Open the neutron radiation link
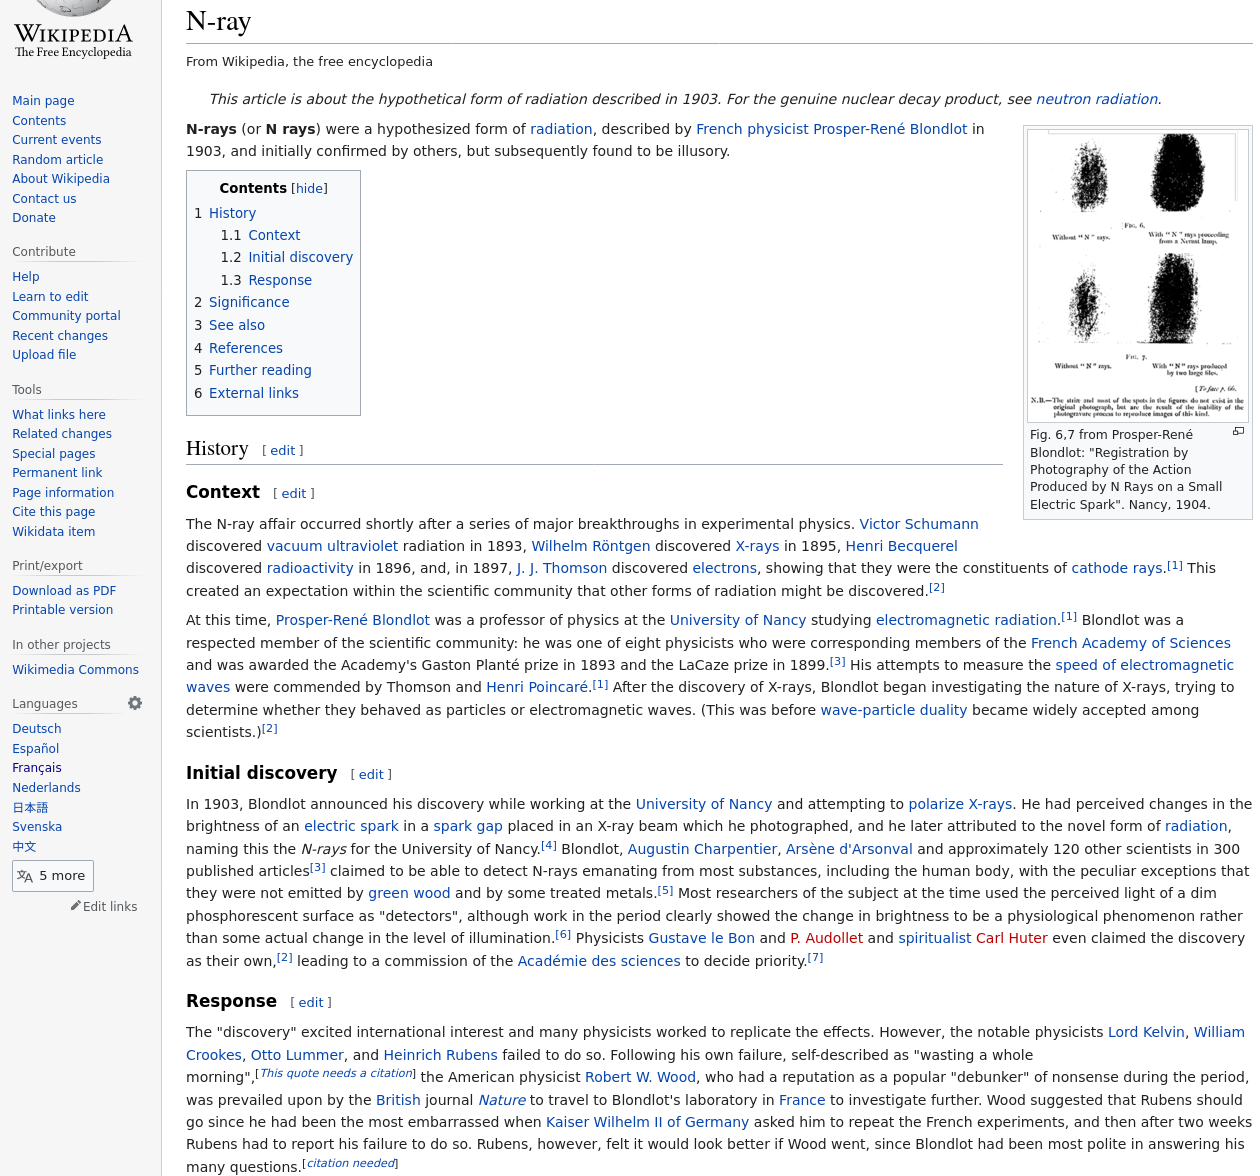This screenshot has width=1260, height=1176. click(1096, 99)
